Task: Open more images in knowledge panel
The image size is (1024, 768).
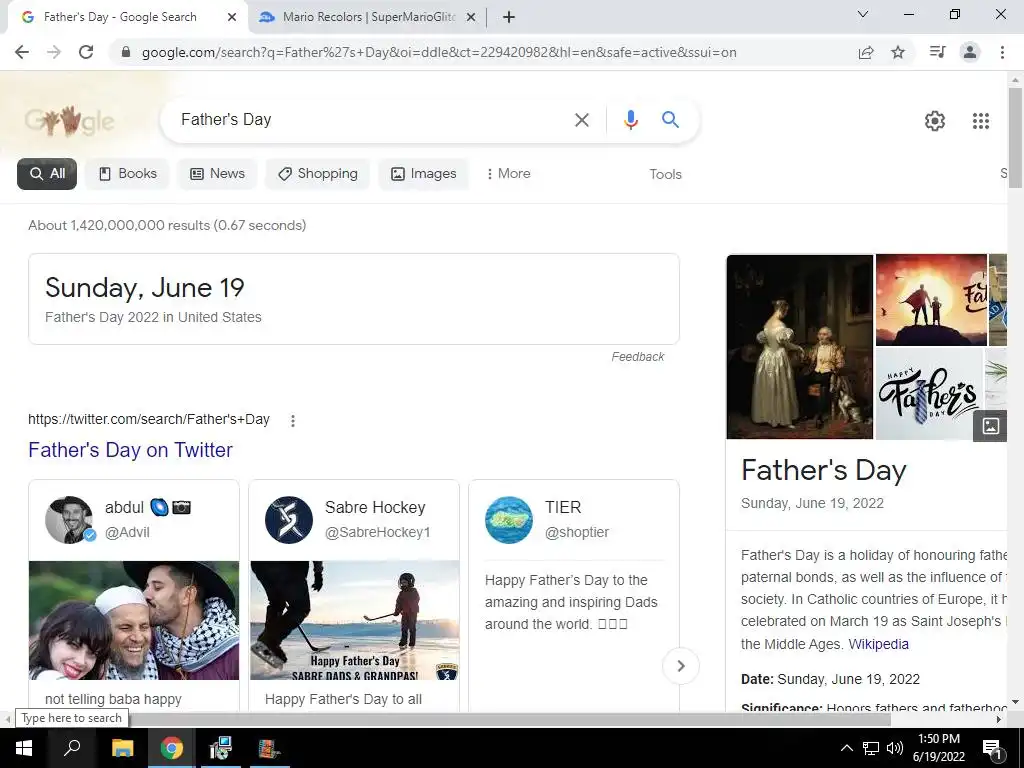Action: pyautogui.click(x=990, y=426)
